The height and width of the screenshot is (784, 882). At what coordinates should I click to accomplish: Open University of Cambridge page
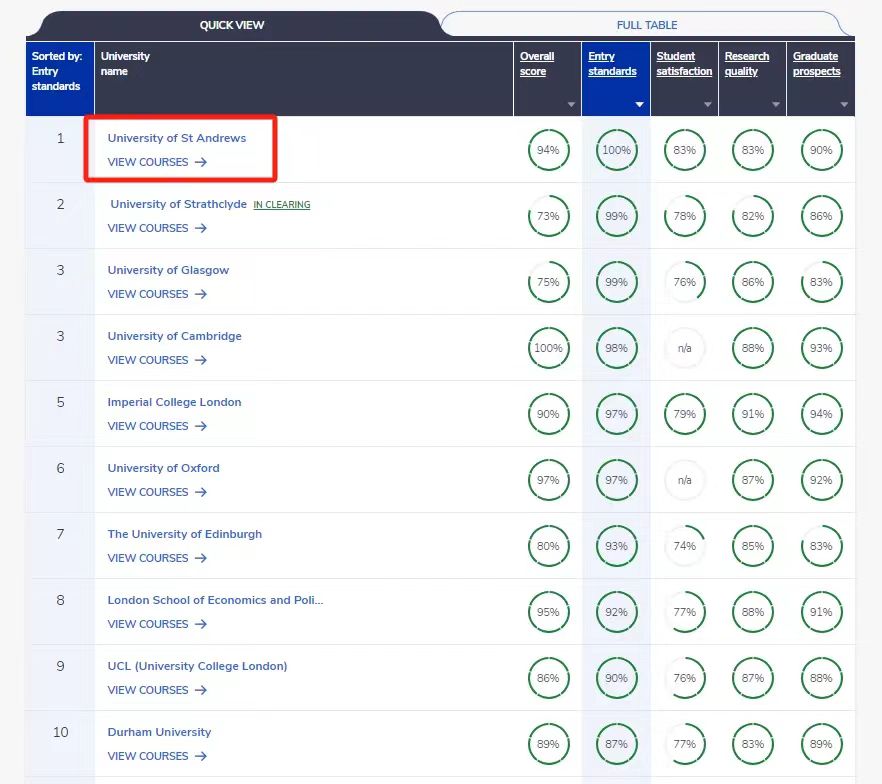pyautogui.click(x=174, y=336)
